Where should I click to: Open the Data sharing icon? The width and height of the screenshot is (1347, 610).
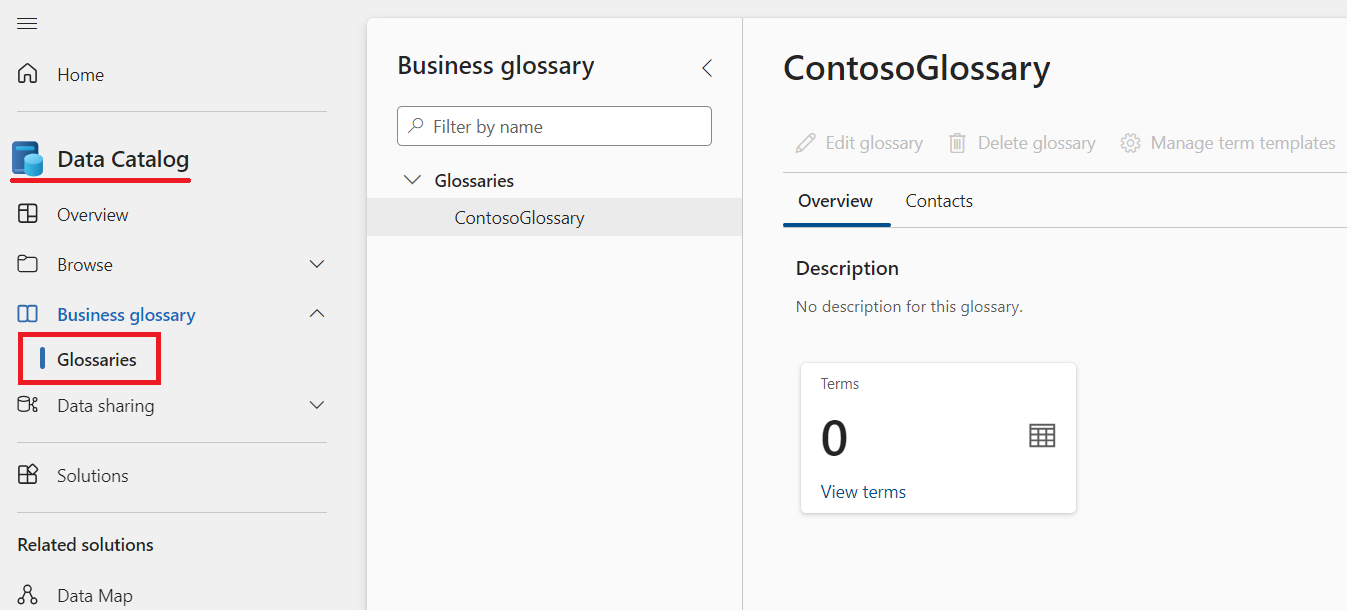point(28,405)
